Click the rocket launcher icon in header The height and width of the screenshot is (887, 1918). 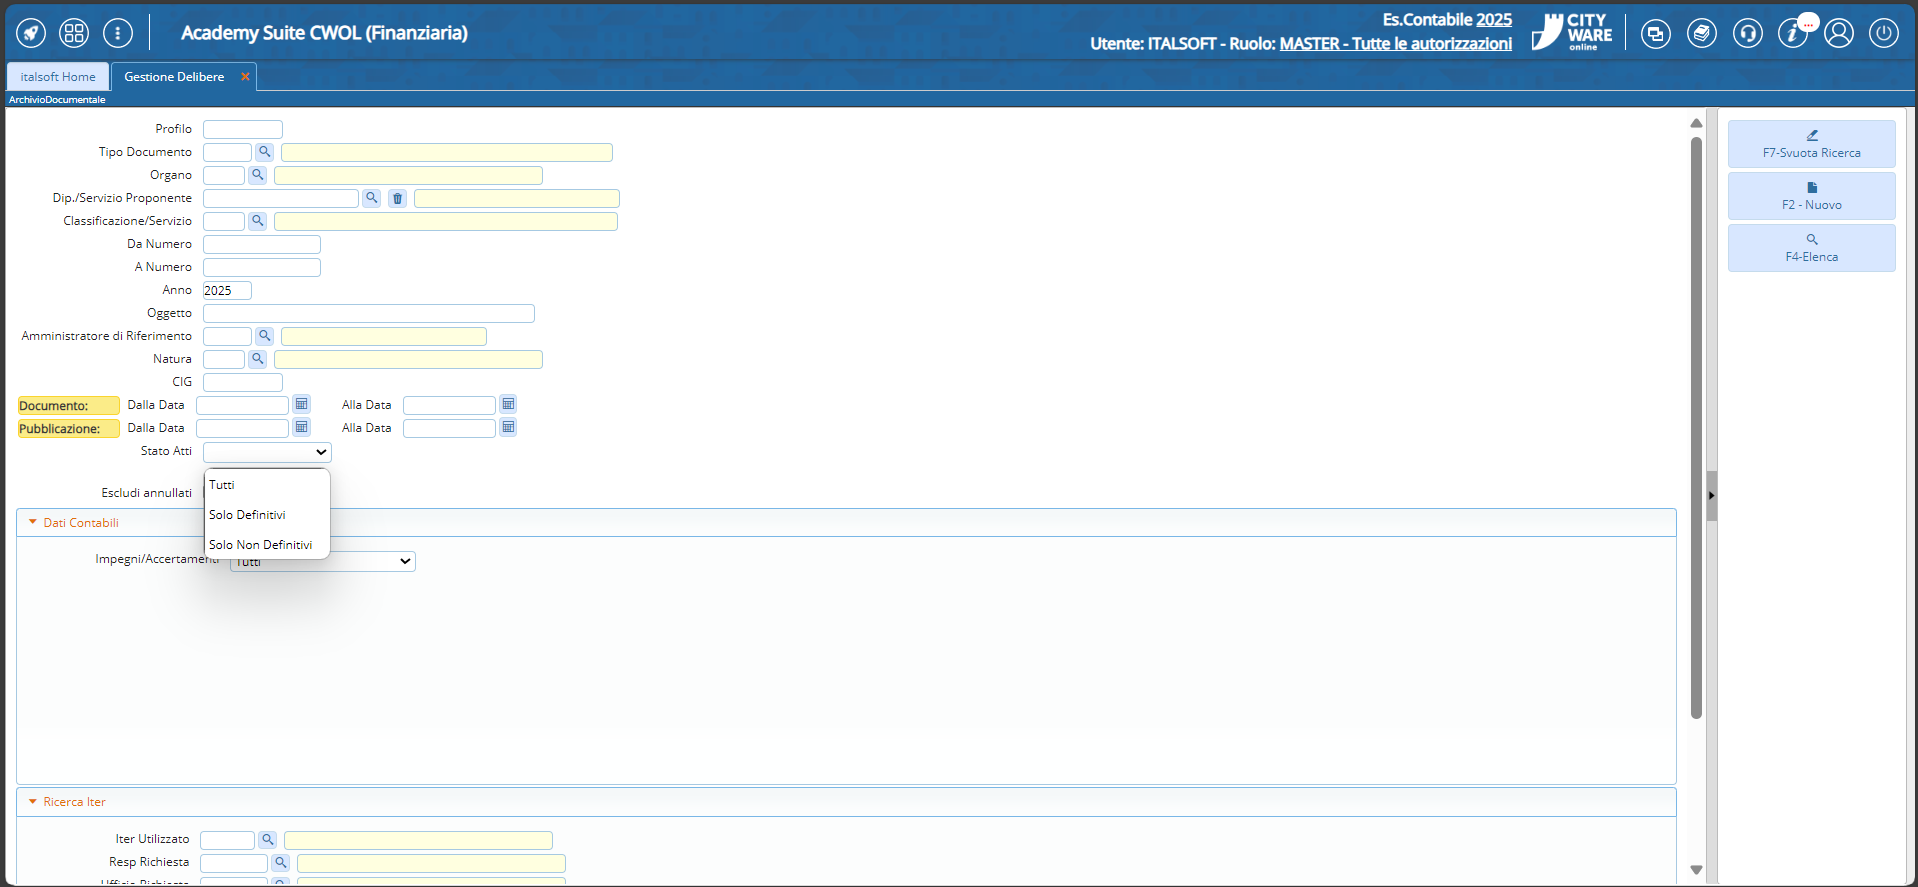tap(31, 33)
